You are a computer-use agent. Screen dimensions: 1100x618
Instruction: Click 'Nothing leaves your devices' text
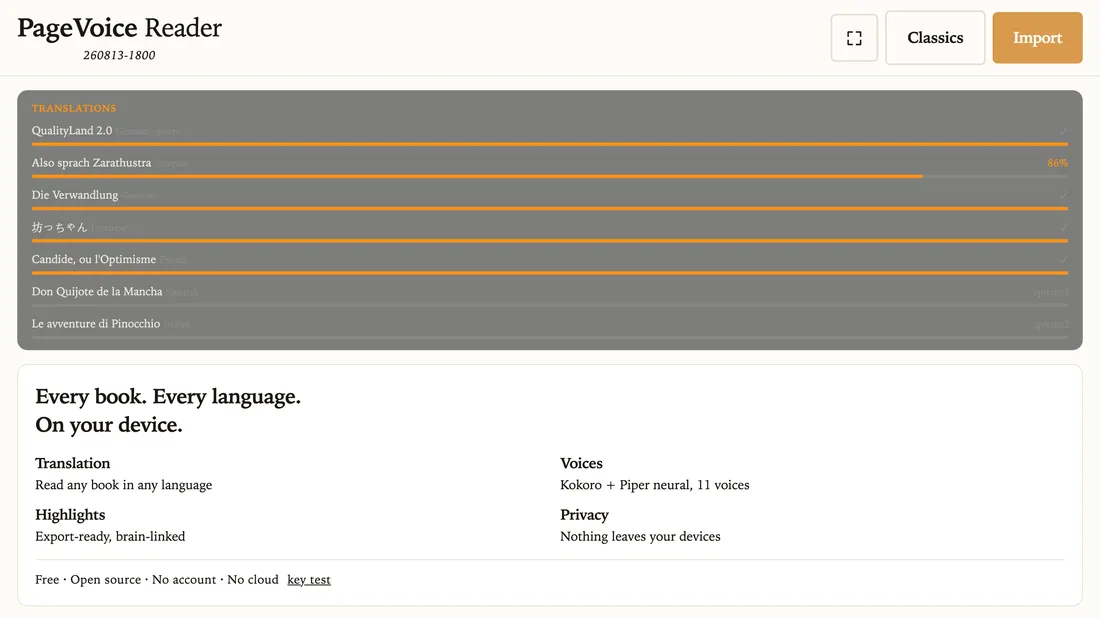point(640,536)
